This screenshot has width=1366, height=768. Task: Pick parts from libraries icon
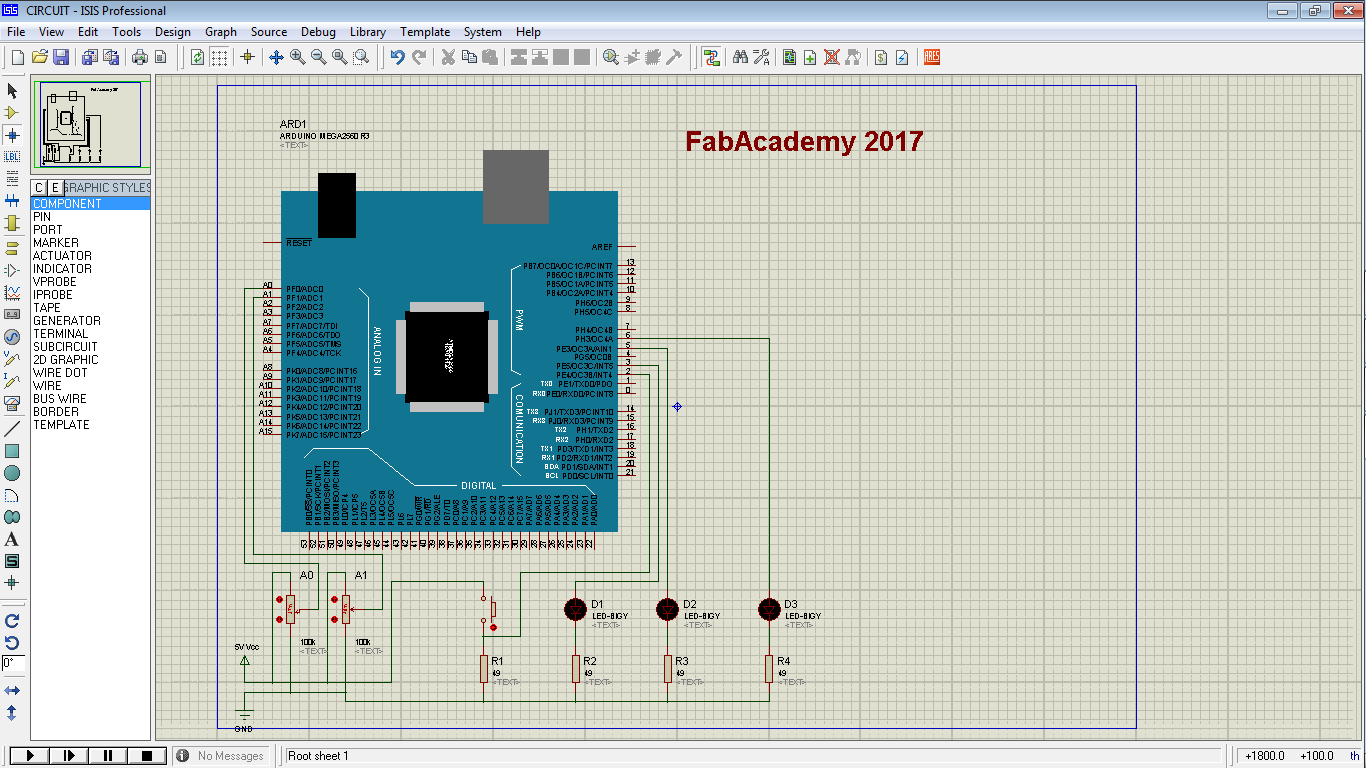610,57
